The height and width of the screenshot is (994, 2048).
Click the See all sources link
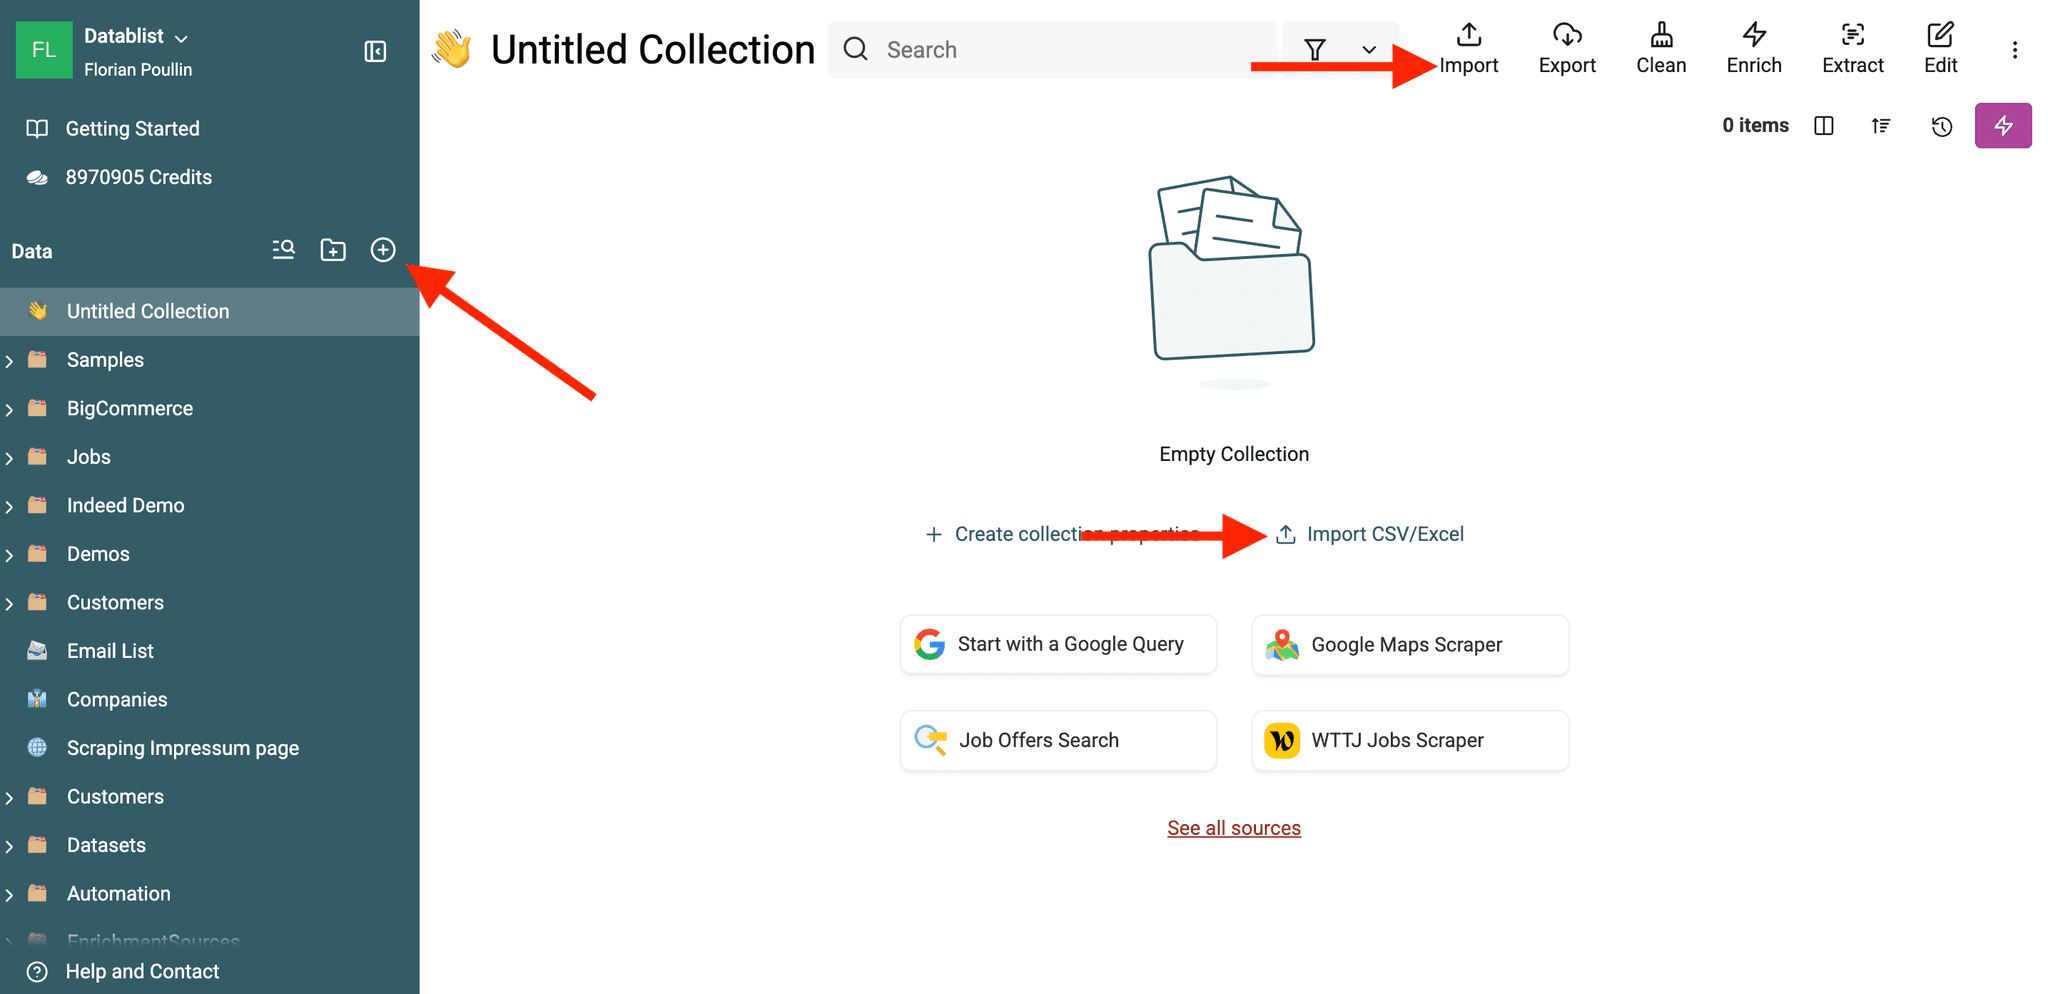(x=1233, y=827)
